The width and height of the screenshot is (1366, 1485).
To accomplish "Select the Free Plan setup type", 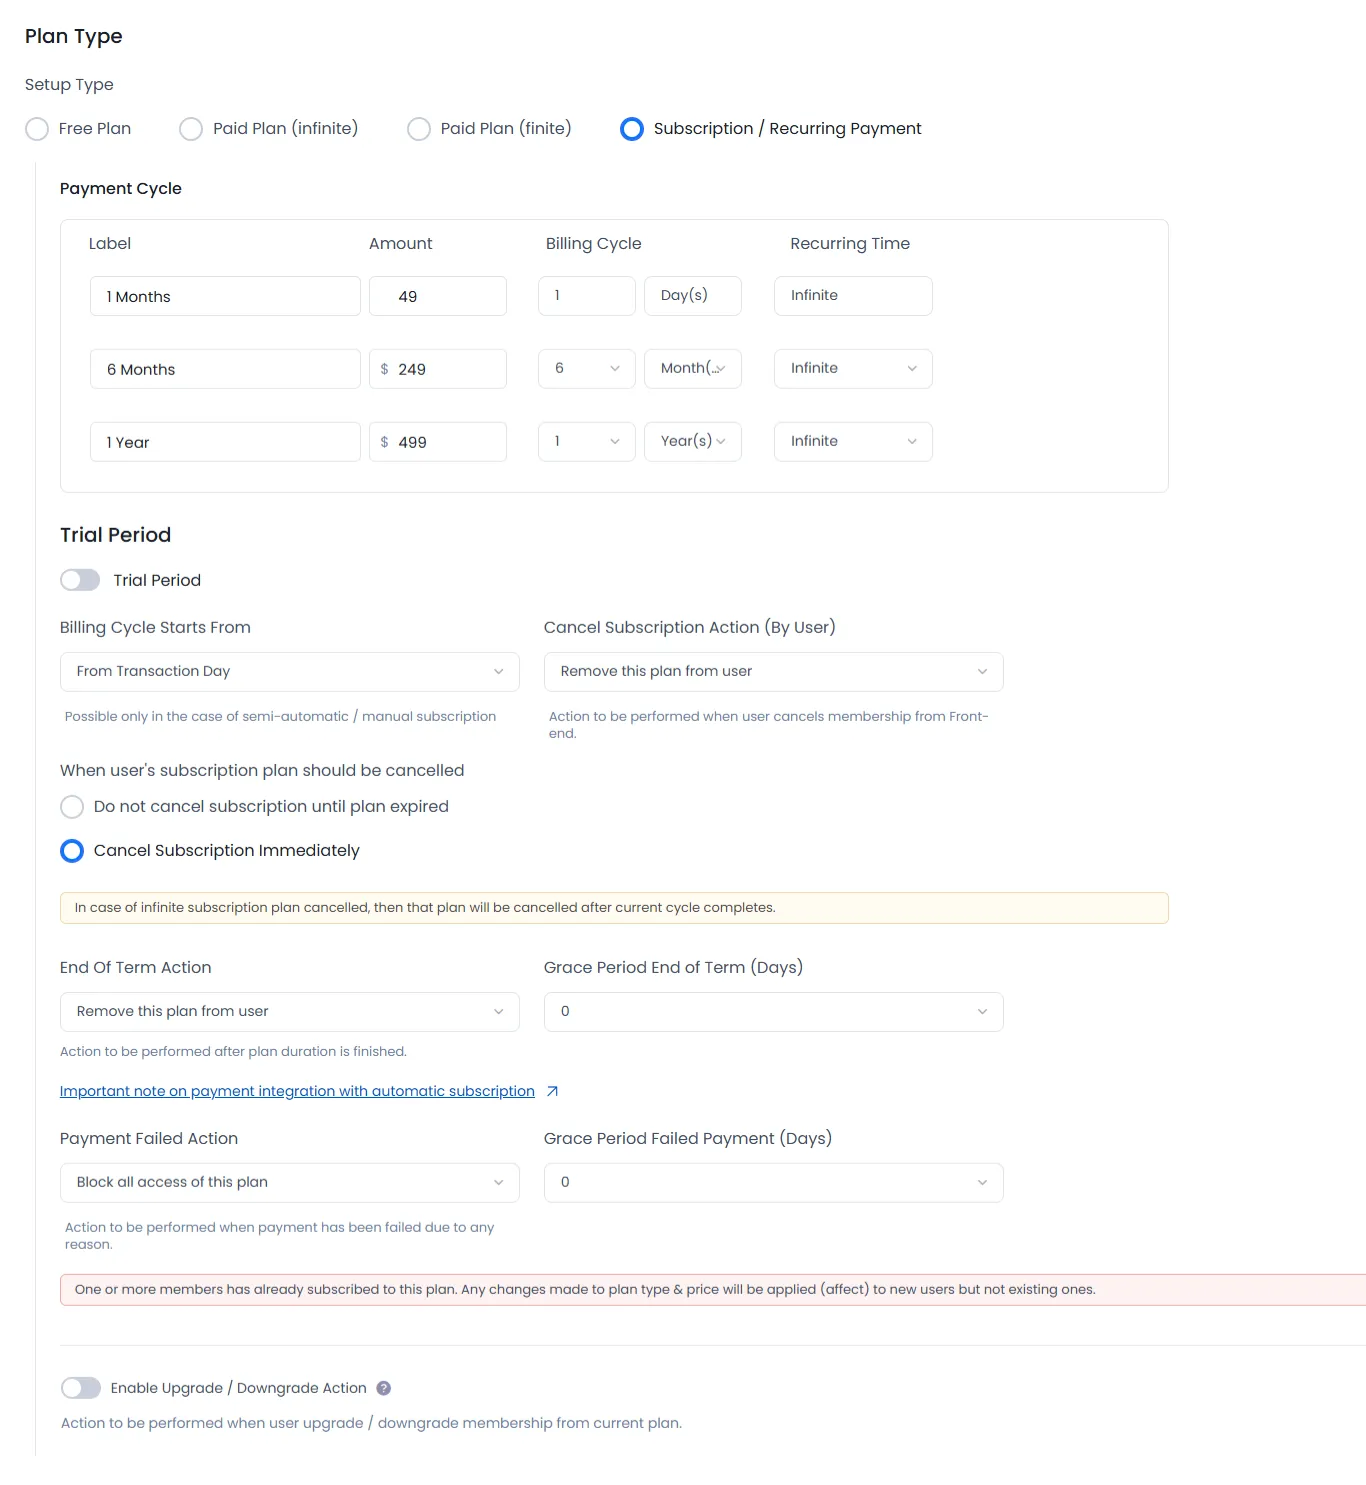I will pyautogui.click(x=37, y=129).
